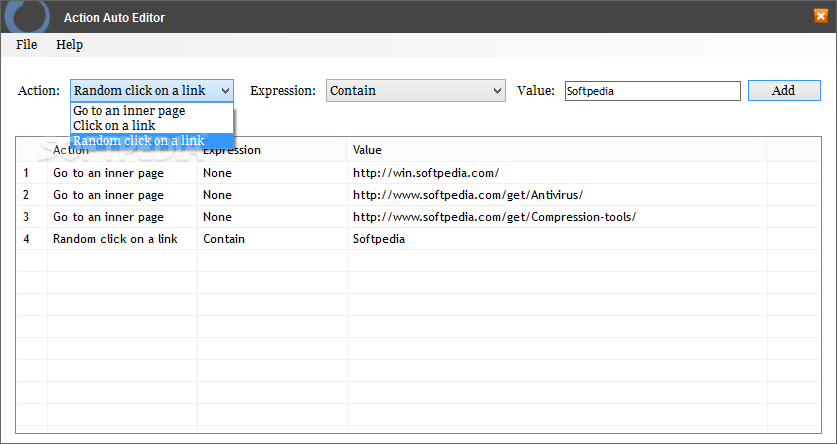
Task: Pick highlighted 'Random click on a link' option
Action: [x=152, y=141]
